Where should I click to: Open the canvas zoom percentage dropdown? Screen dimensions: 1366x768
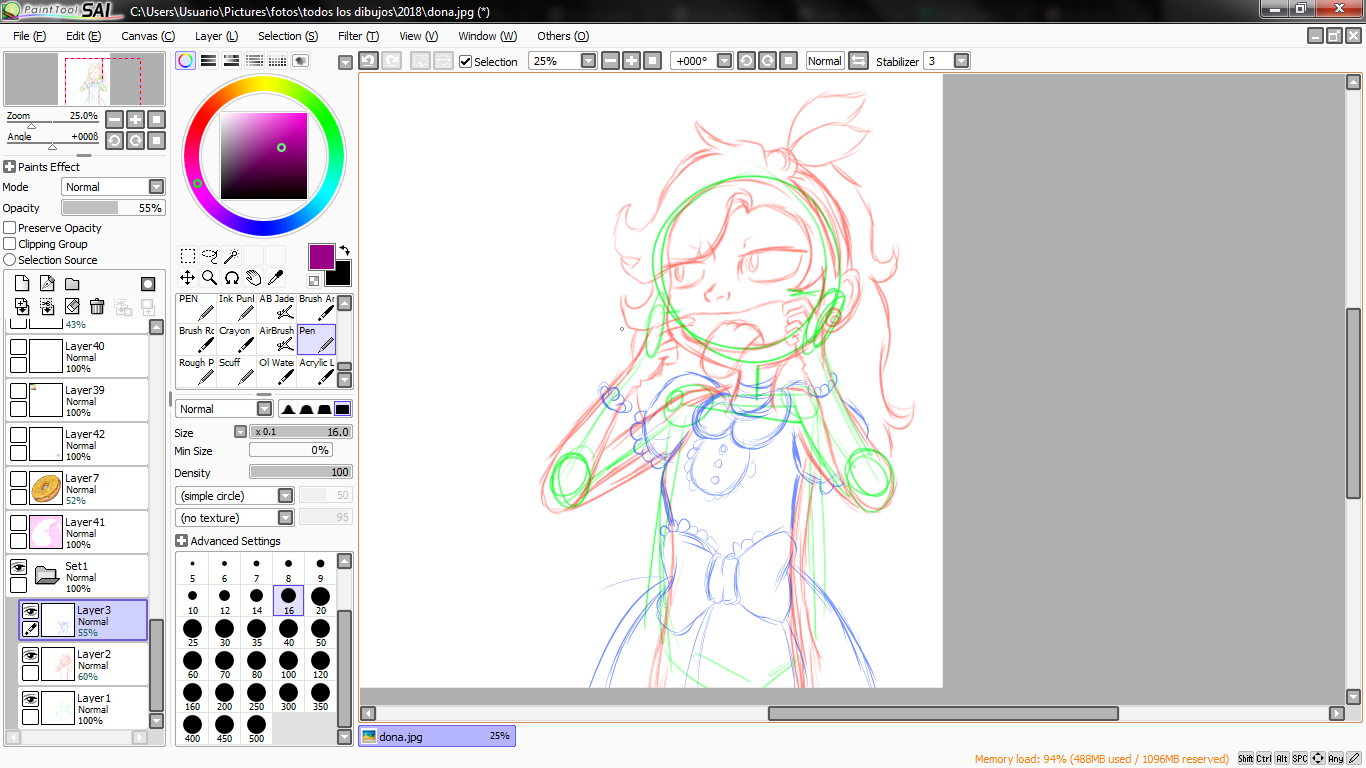(x=588, y=61)
